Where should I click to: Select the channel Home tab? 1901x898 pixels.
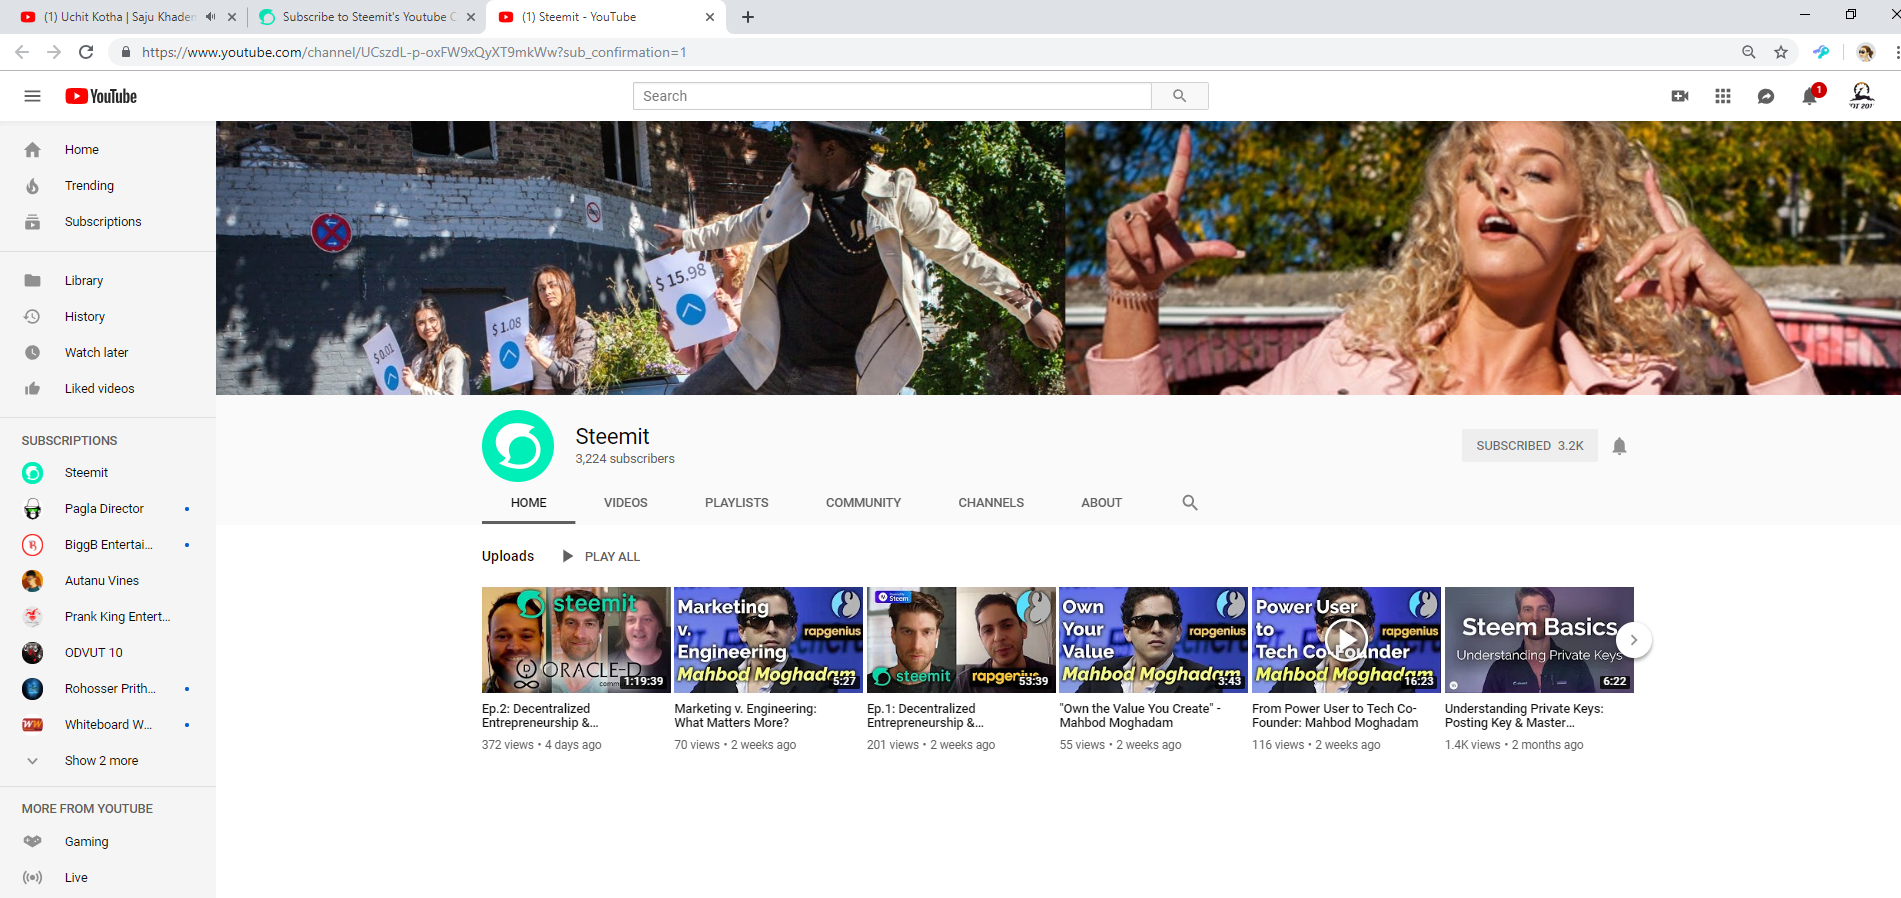(529, 503)
